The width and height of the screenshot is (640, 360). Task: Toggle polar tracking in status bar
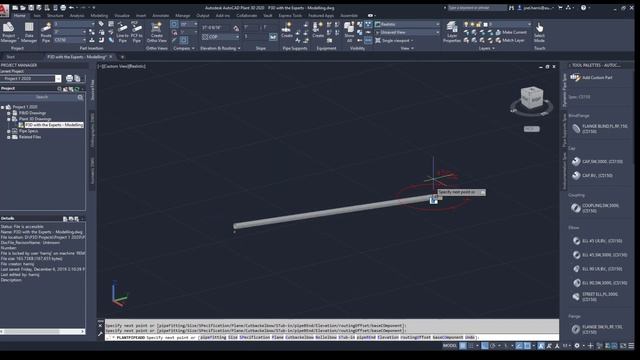point(493,346)
